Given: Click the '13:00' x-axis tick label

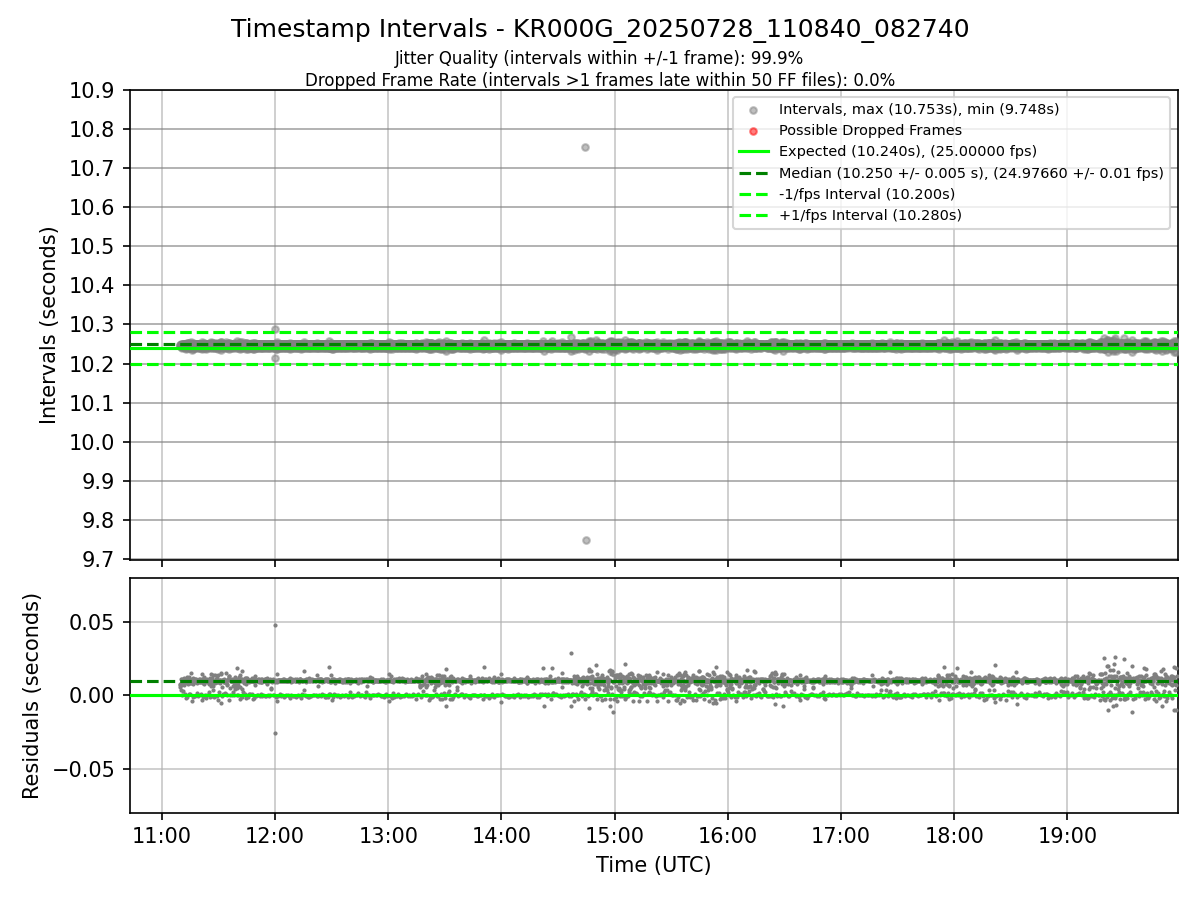Looking at the screenshot, I should (x=388, y=835).
